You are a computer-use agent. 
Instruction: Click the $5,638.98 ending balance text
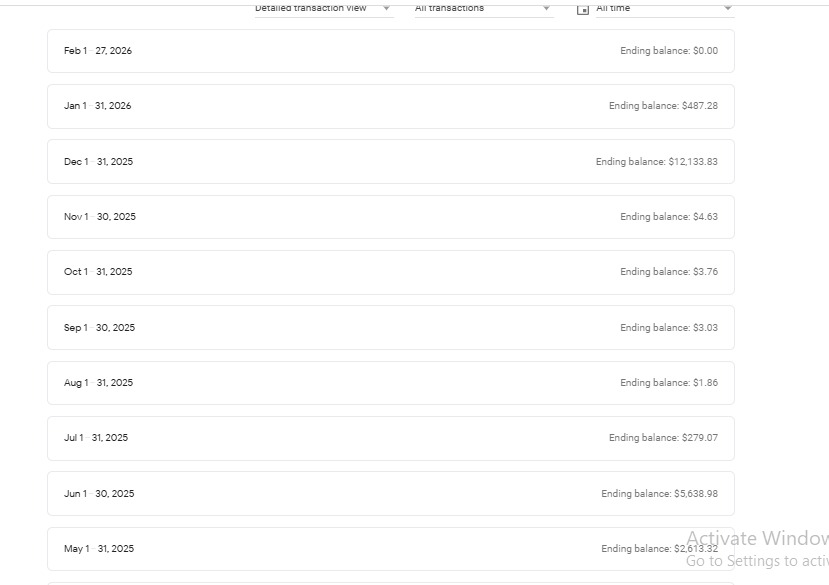point(695,494)
